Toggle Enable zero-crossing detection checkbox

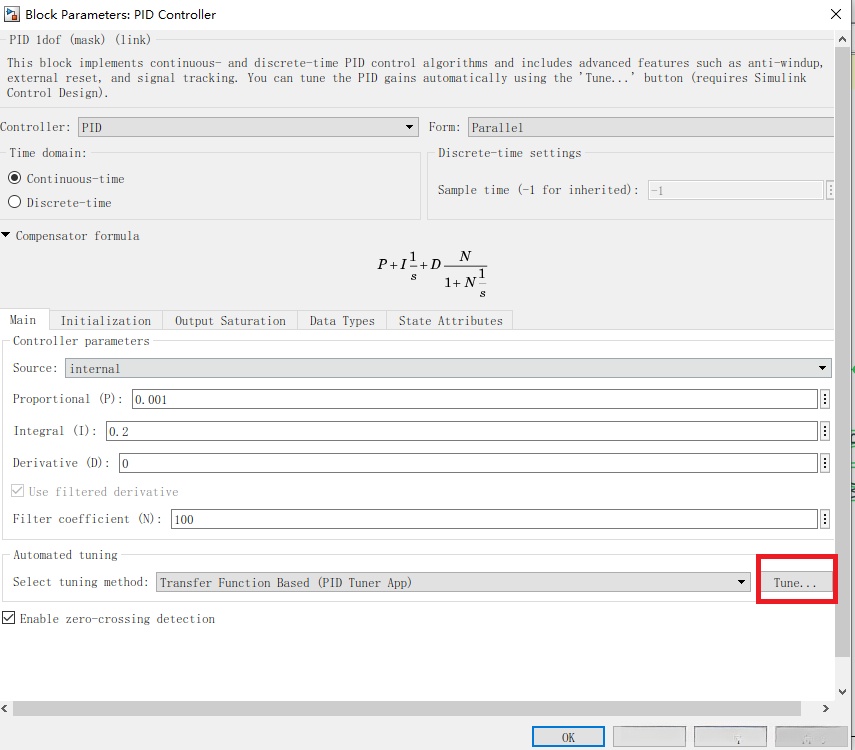[x=9, y=618]
